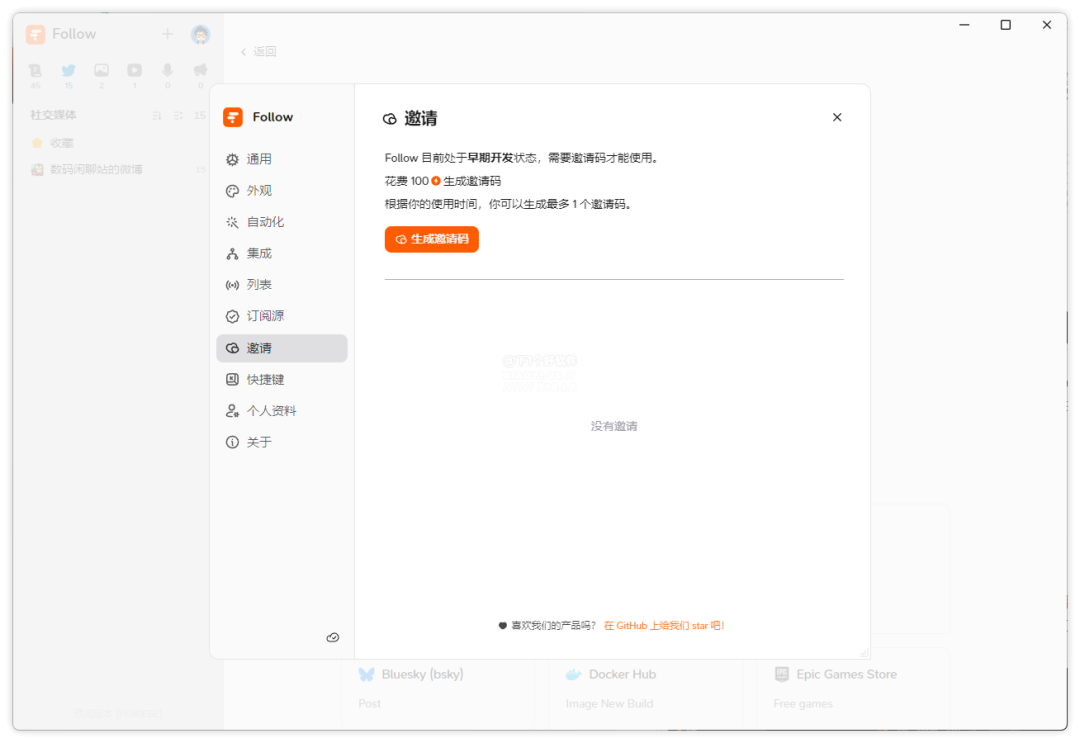Click the 社交媒体 section header

click(x=54, y=115)
